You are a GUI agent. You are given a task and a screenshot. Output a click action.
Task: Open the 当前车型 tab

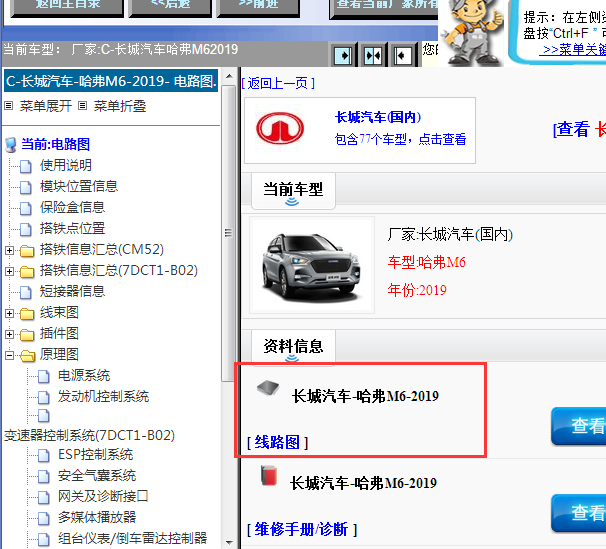pyautogui.click(x=293, y=190)
